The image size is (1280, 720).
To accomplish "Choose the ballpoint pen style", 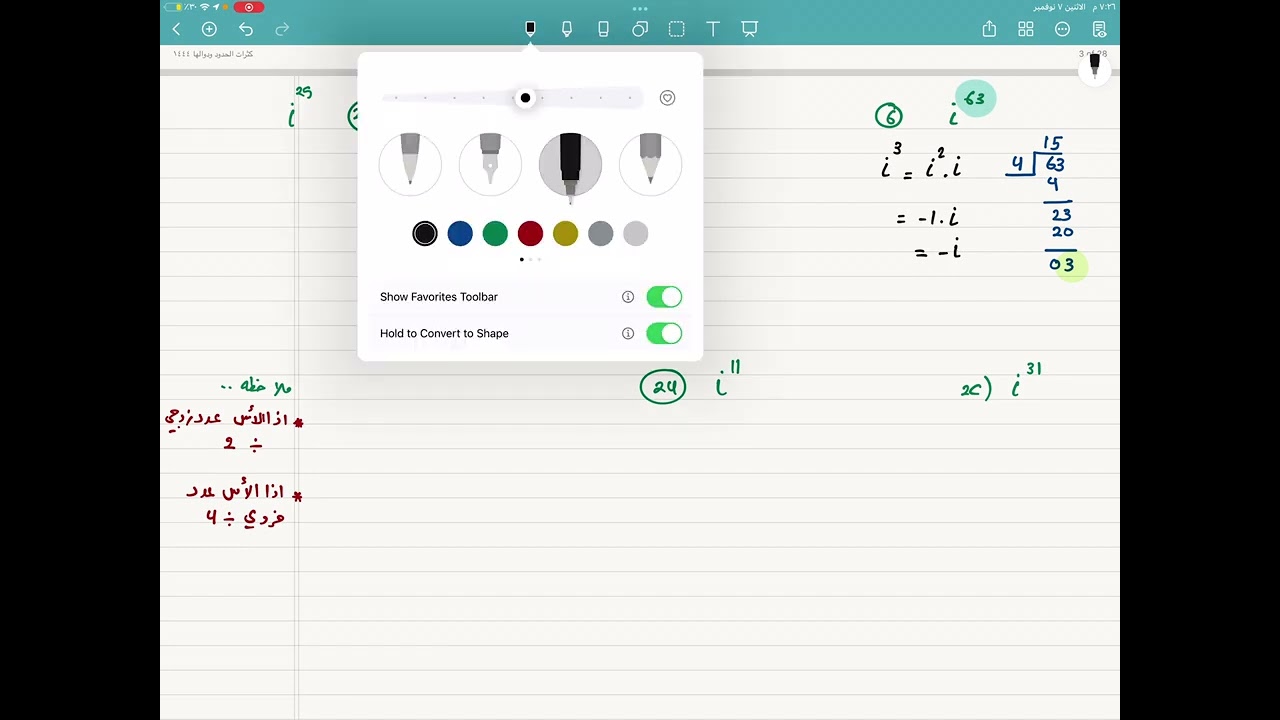I will (x=410, y=164).
